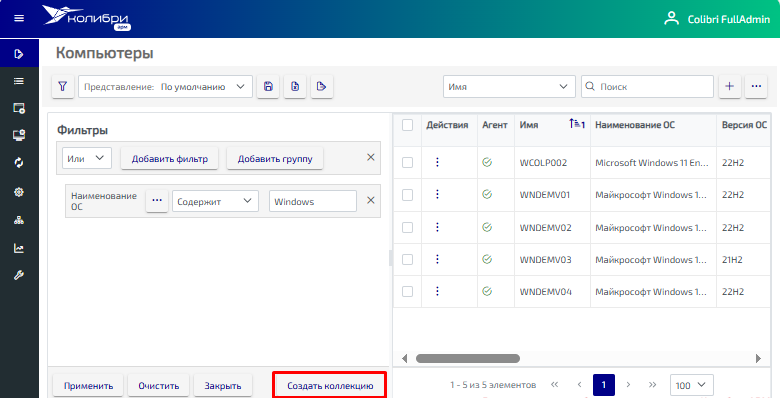Click the Закрыть button
The image size is (780, 398).
pos(223,386)
